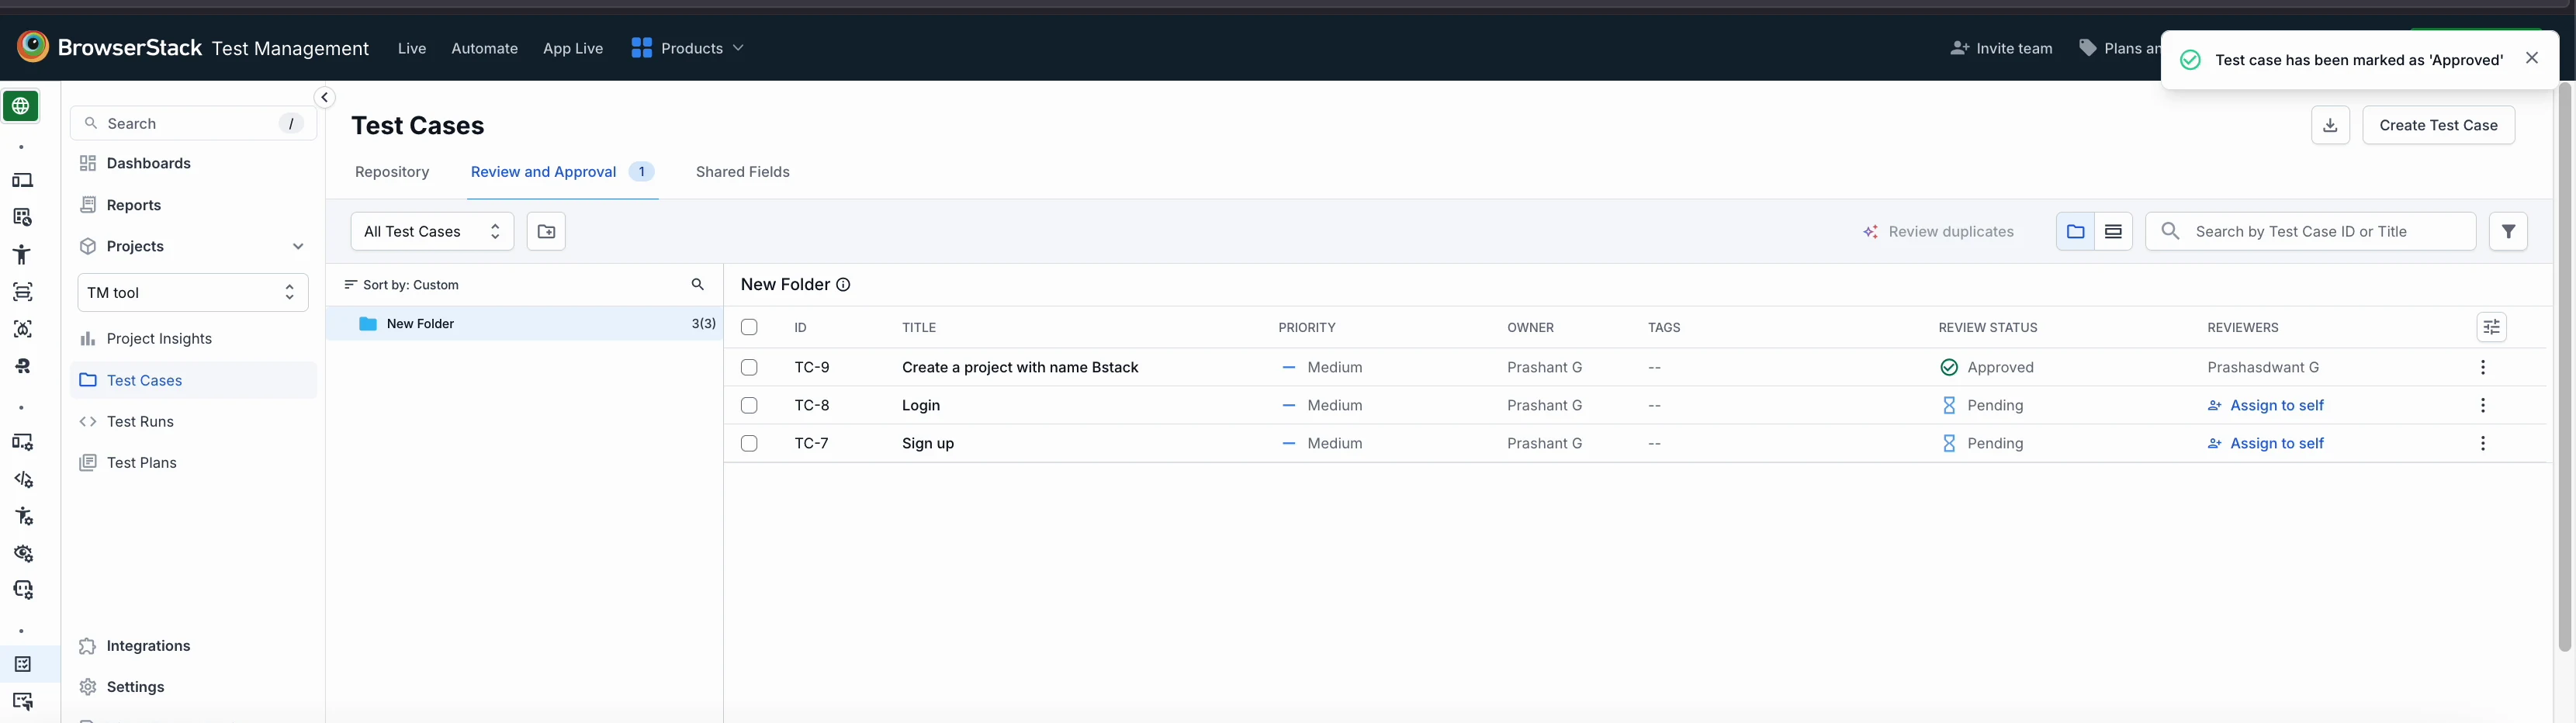Click the Settings gear icon
Viewport: 2576px width, 723px height.
pyautogui.click(x=88, y=687)
